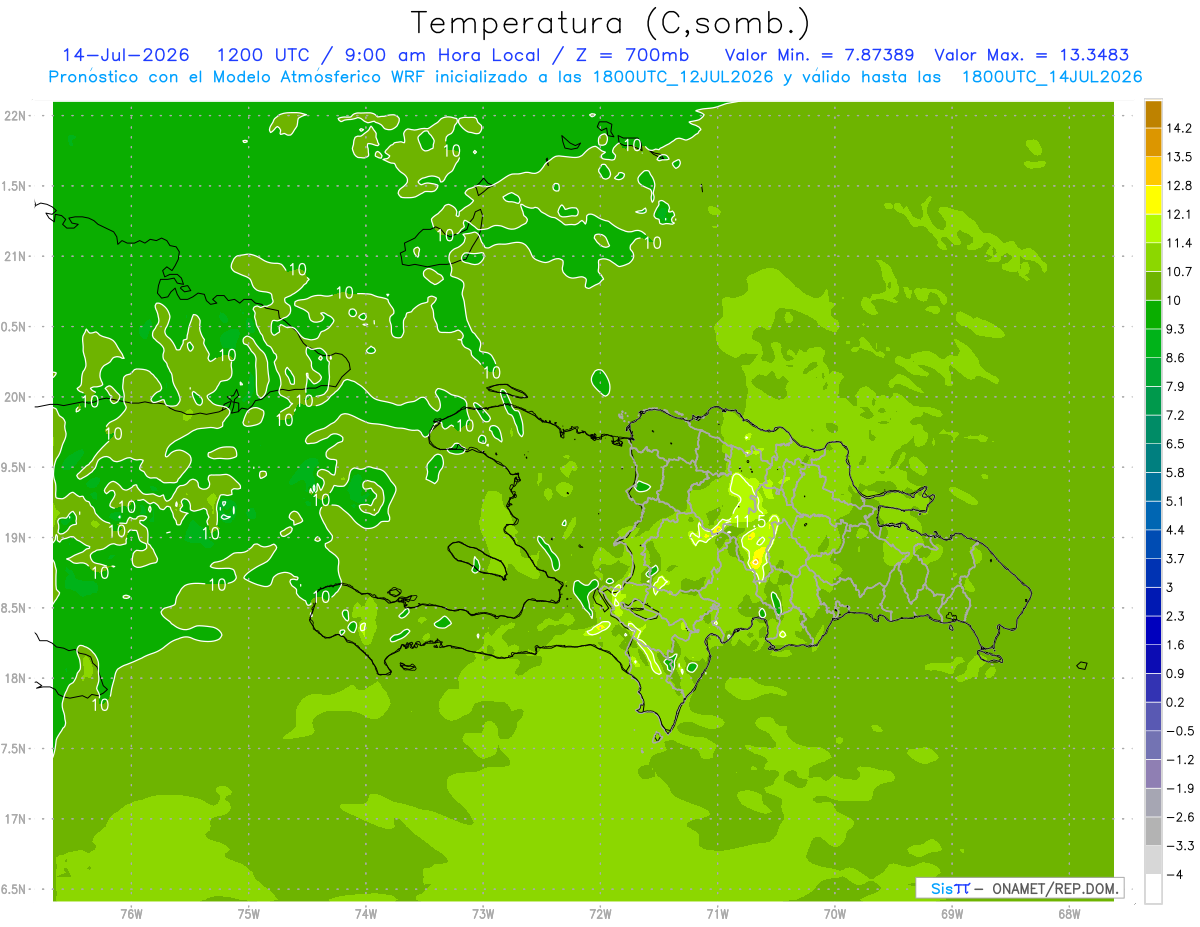Image resolution: width=1200 pixels, height=927 pixels.
Task: Click the '18N' latitude axis label
Action: tap(16, 678)
